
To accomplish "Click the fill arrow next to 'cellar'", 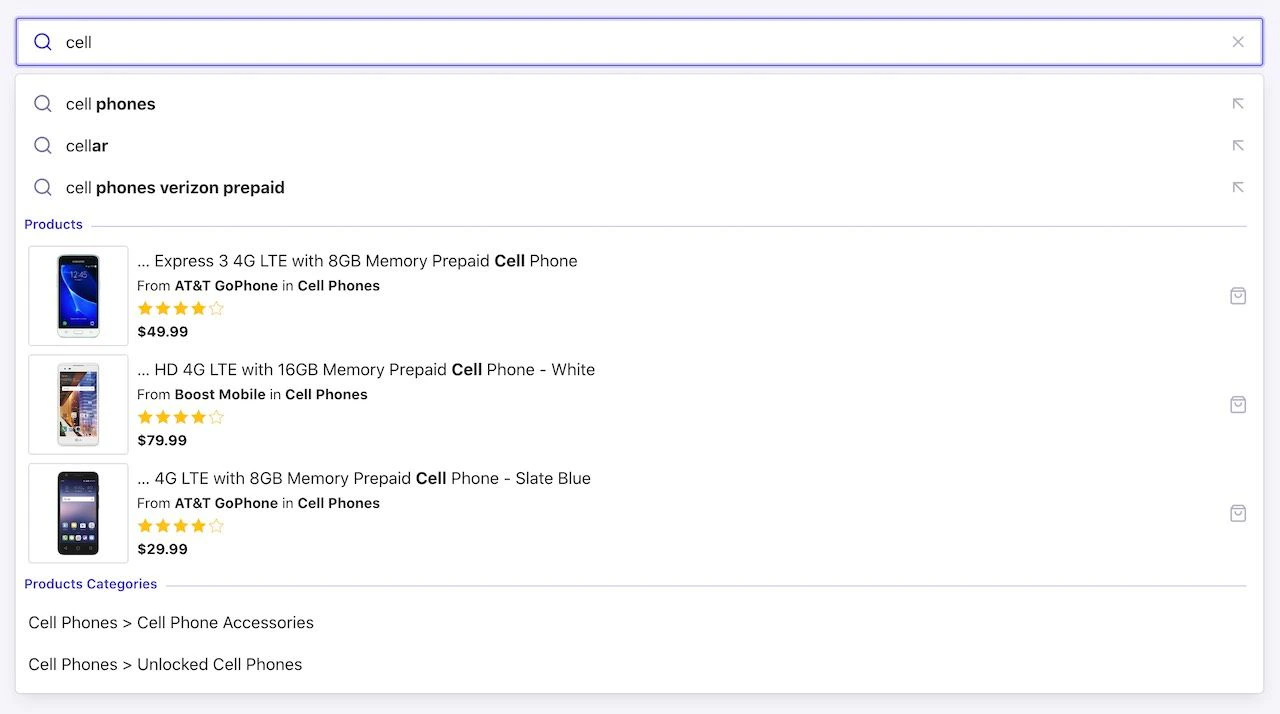I will coord(1238,146).
